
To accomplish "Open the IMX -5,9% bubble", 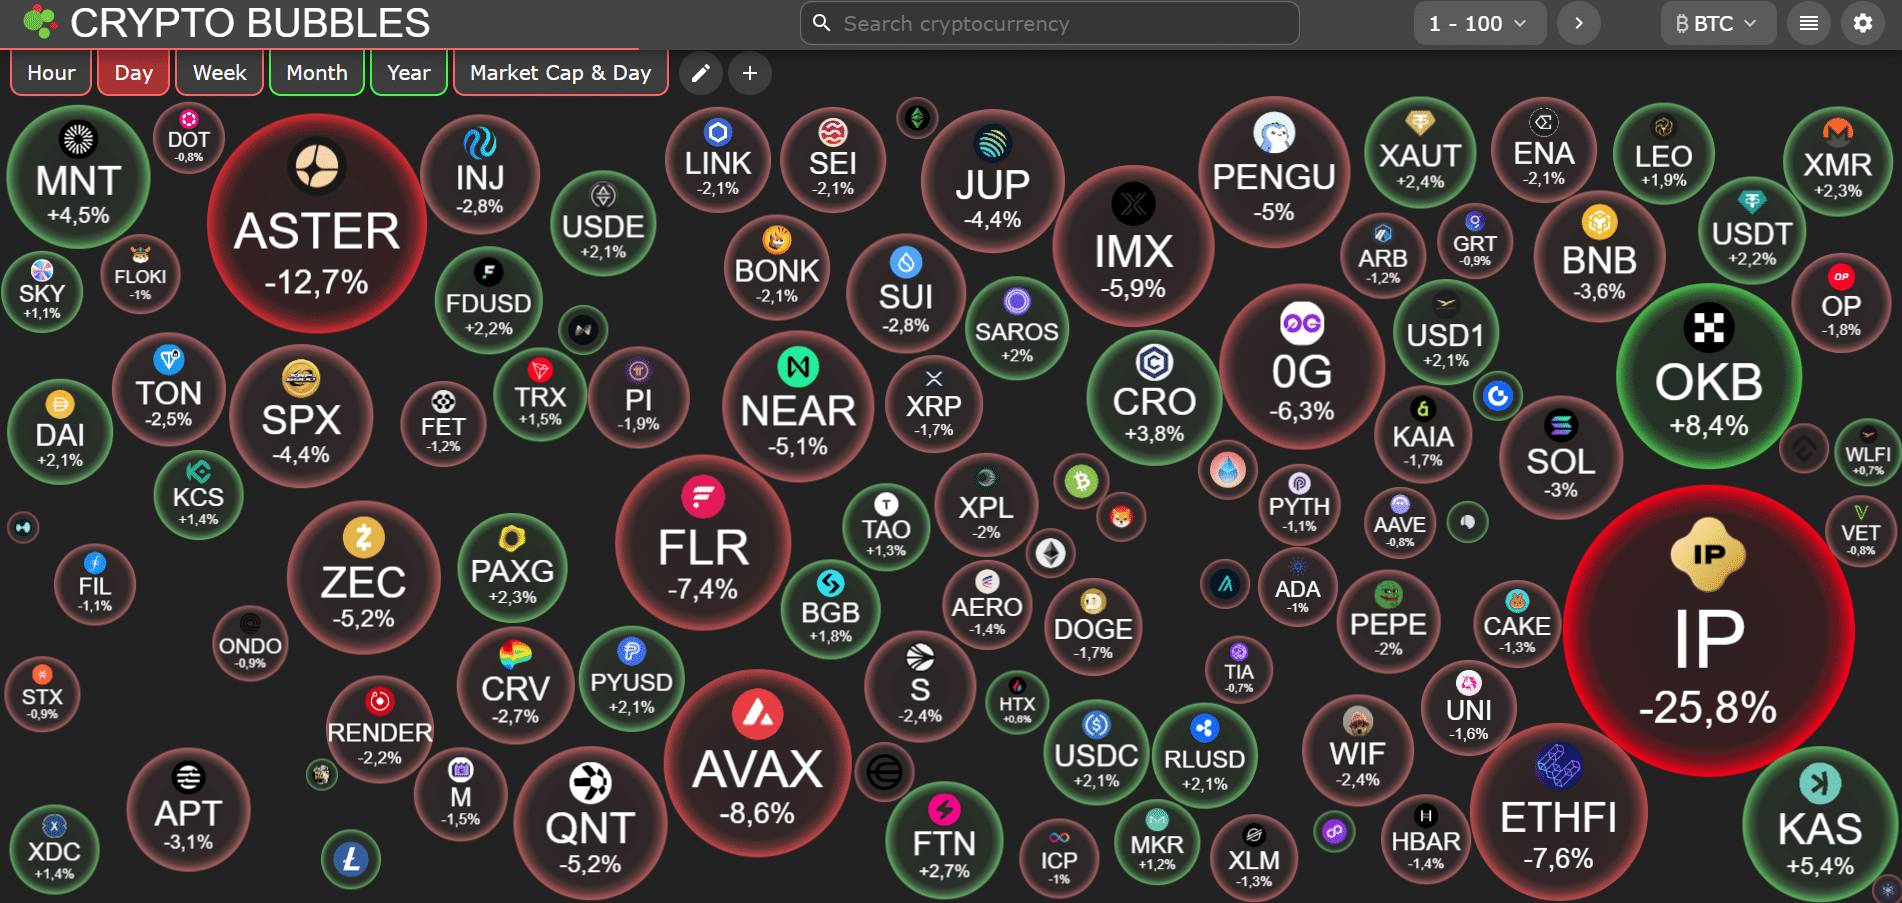I will pos(1133,246).
